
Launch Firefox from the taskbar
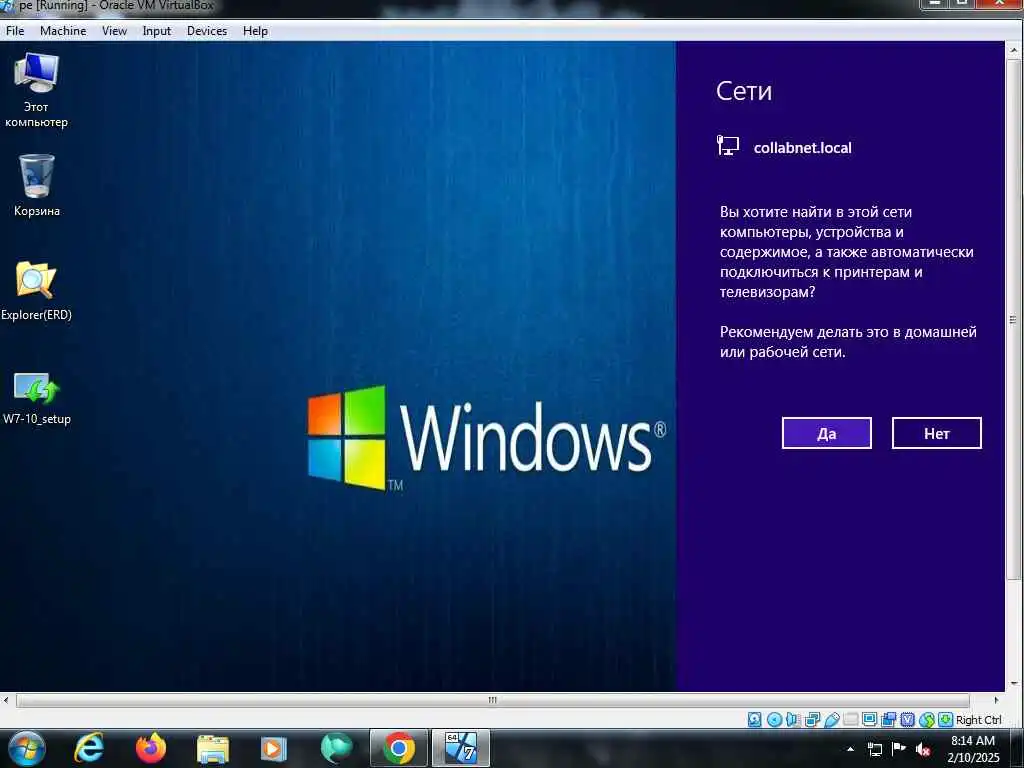pos(151,748)
